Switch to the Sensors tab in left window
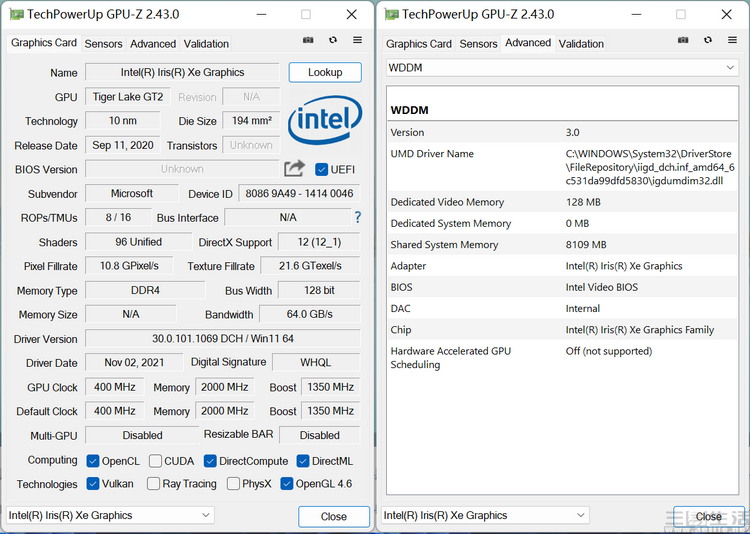The width and height of the screenshot is (750, 534). coord(103,44)
